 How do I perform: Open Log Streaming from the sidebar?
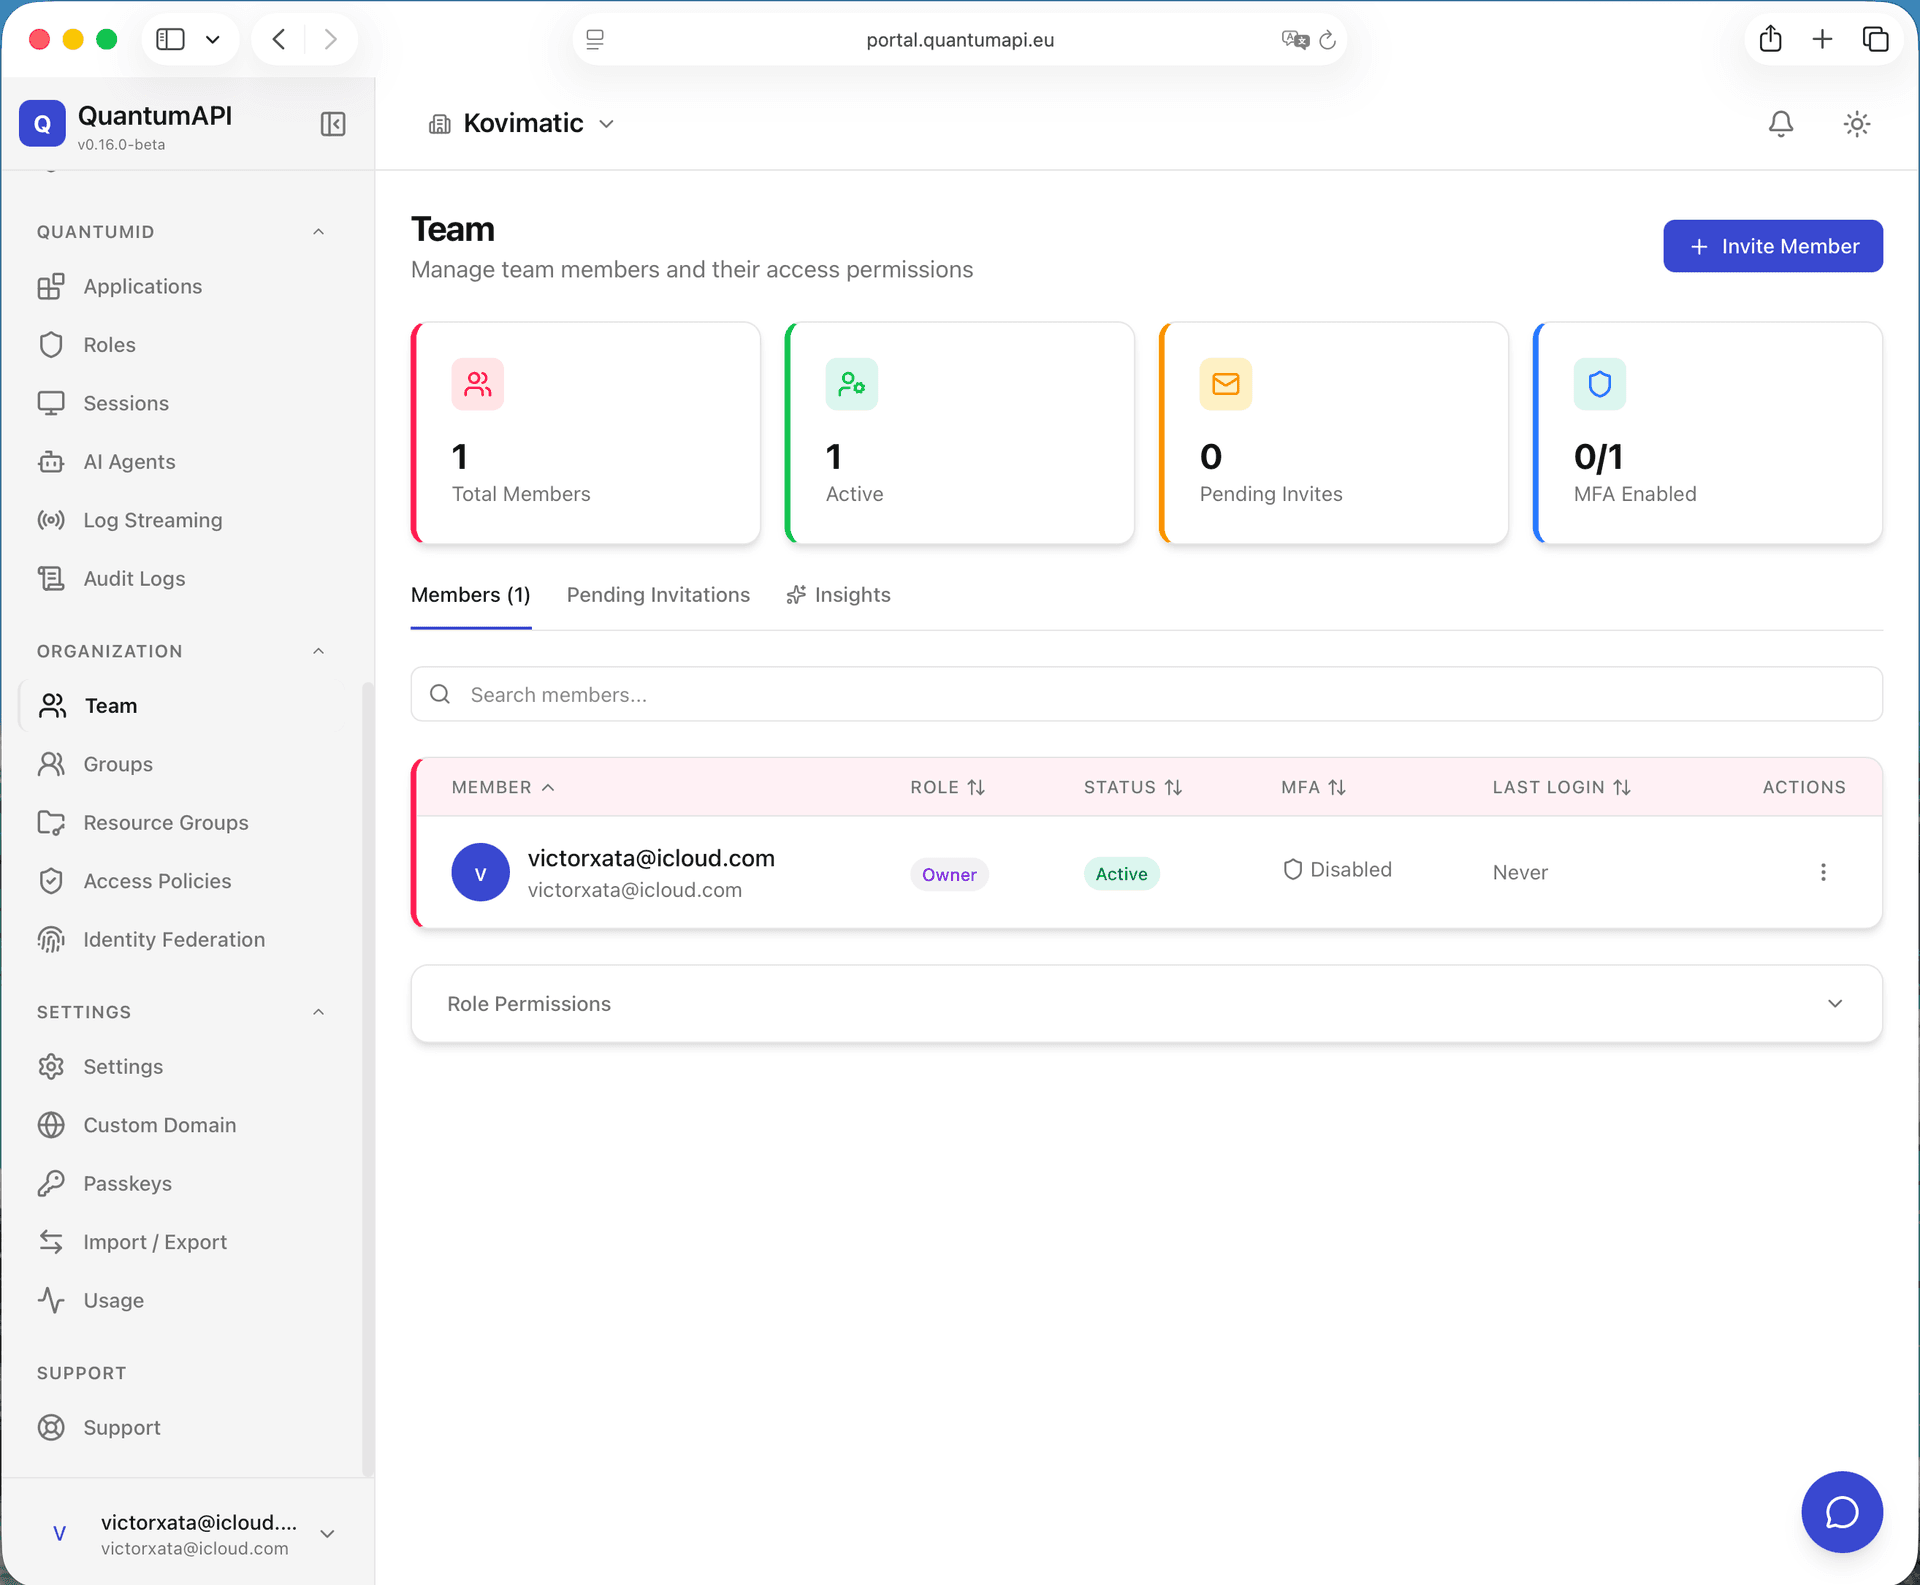point(152,519)
